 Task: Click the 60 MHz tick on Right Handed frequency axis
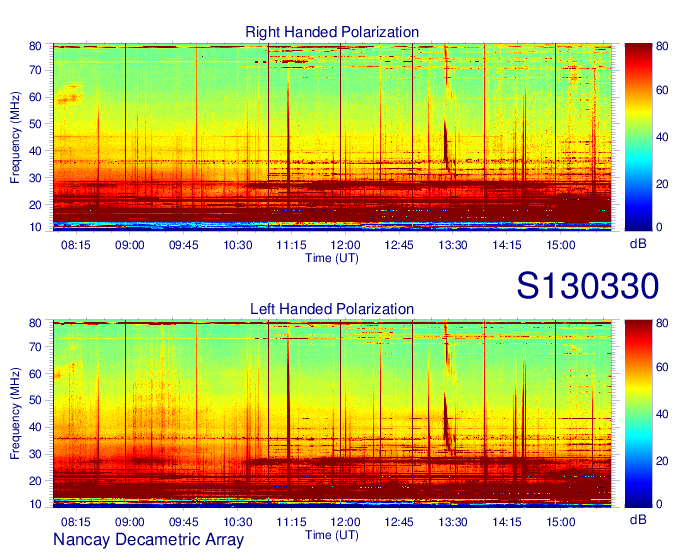[35, 97]
